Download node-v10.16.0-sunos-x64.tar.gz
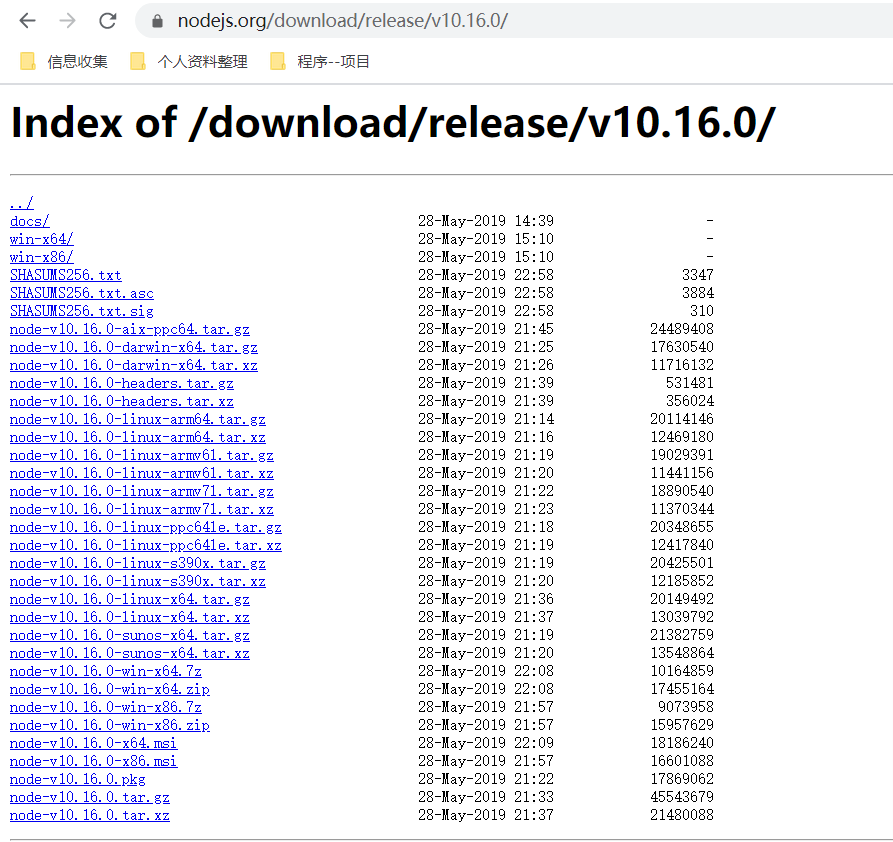Screen dimensions: 893x842 pyautogui.click(x=130, y=635)
